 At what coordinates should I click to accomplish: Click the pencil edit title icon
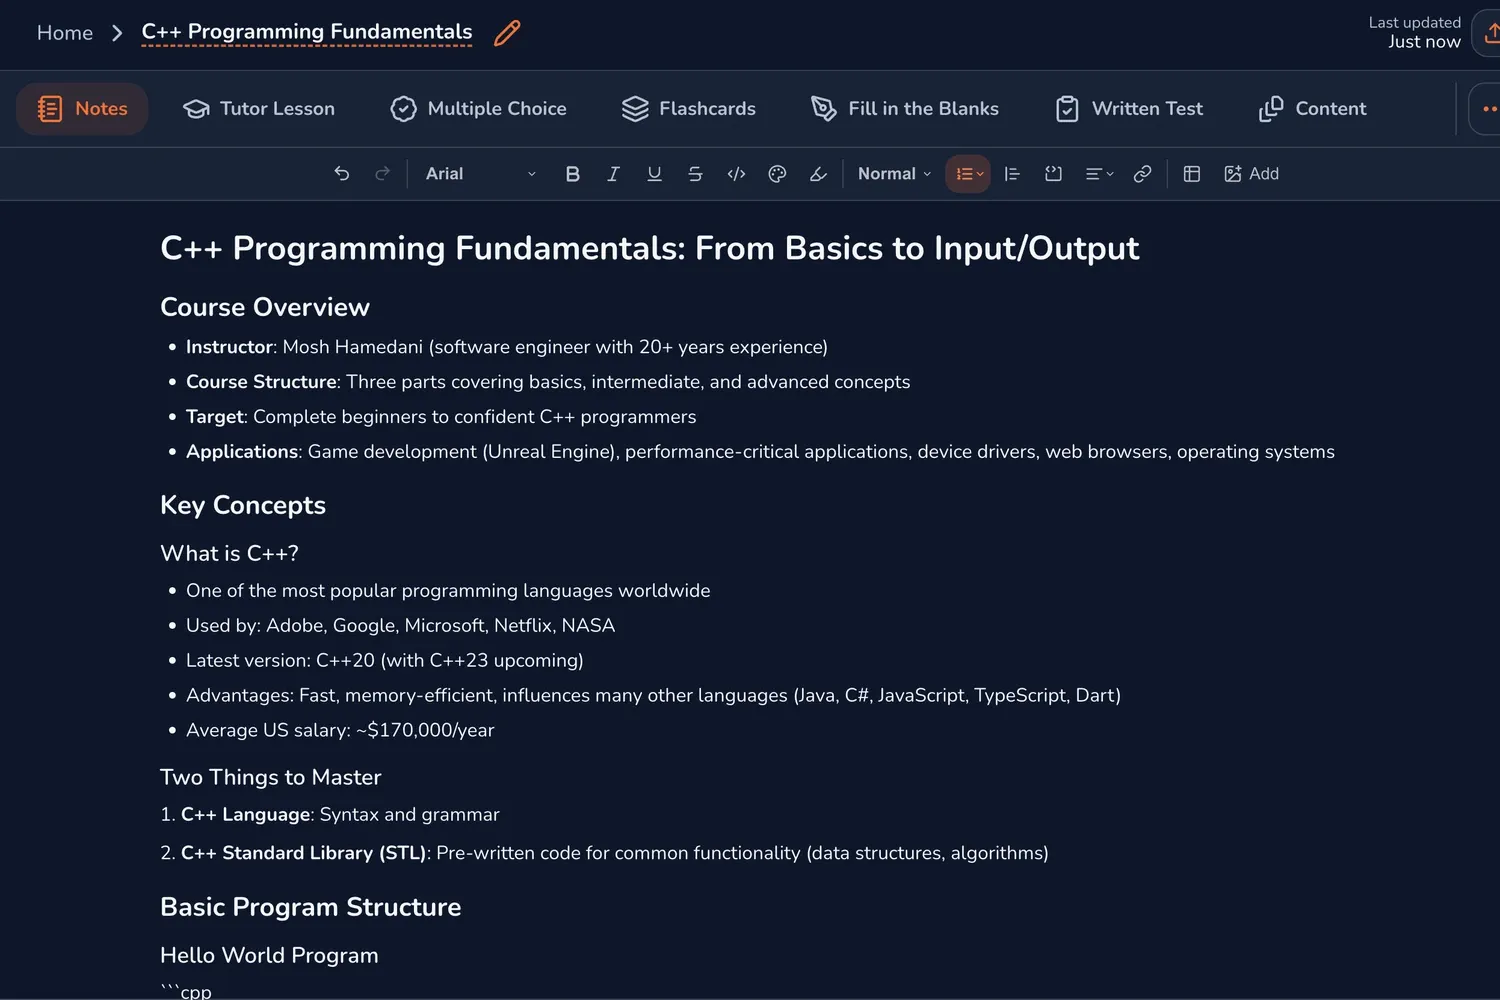click(x=508, y=33)
